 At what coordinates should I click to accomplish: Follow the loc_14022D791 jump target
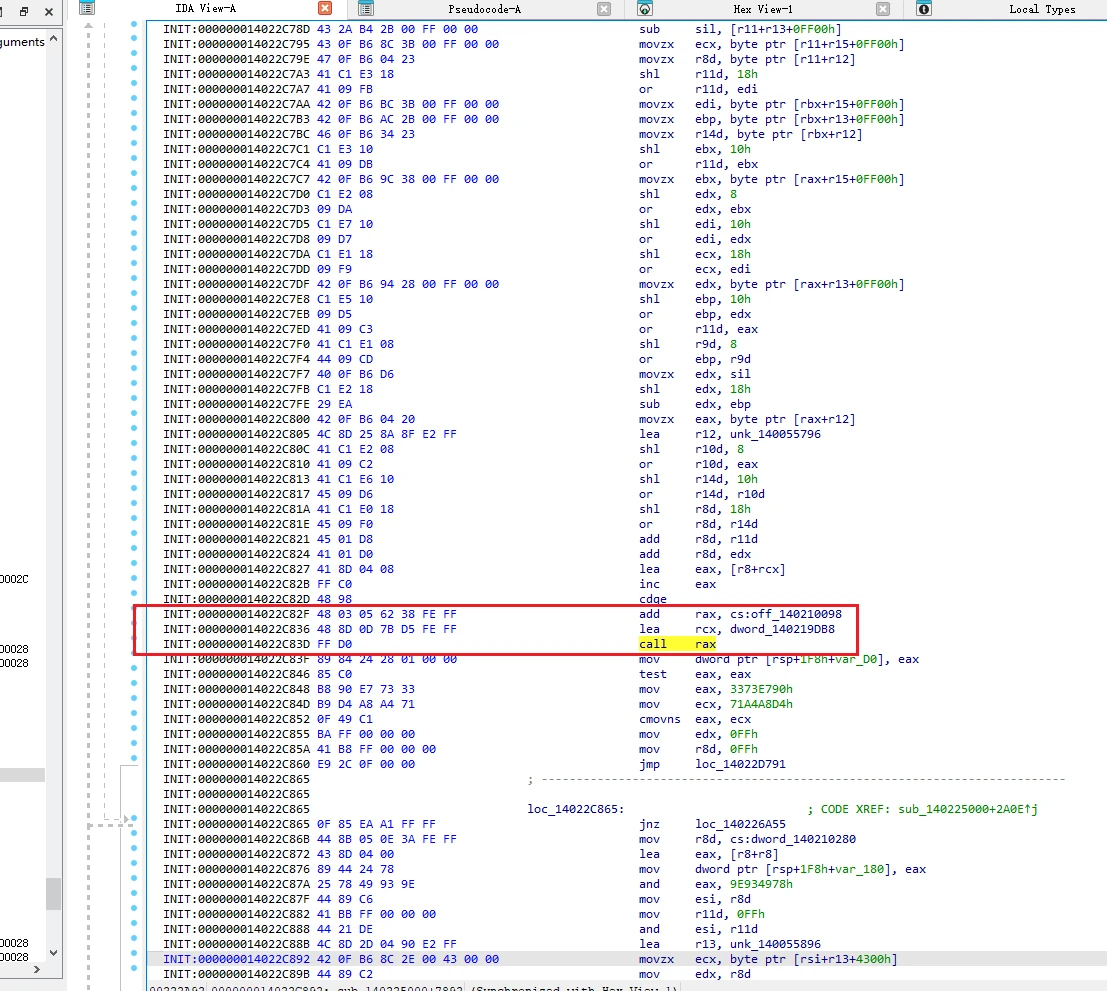tap(741, 764)
